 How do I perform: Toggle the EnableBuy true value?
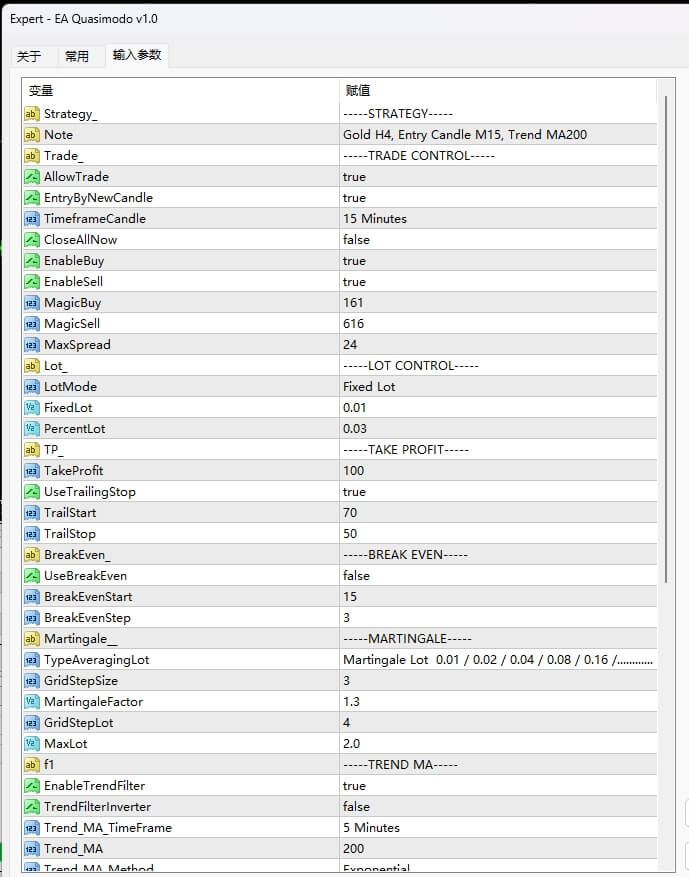[354, 261]
